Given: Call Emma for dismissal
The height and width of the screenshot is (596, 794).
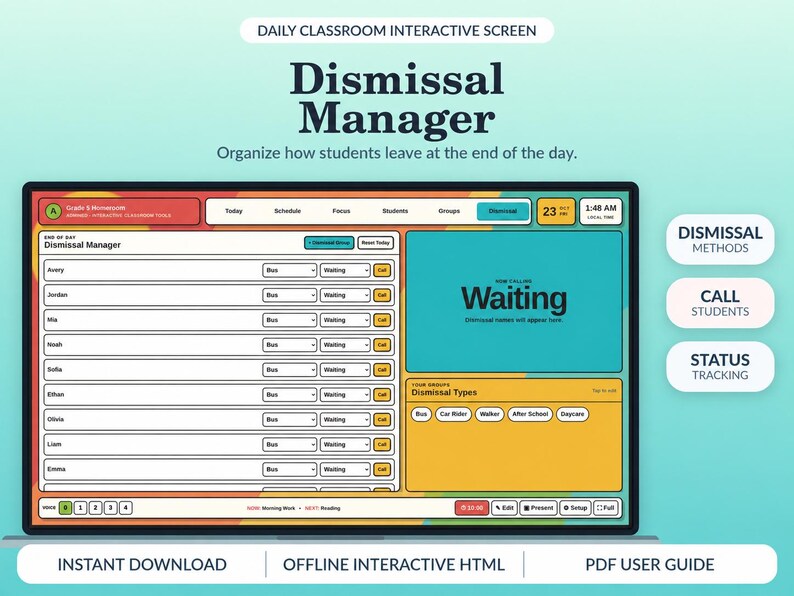Looking at the screenshot, I should pos(382,469).
